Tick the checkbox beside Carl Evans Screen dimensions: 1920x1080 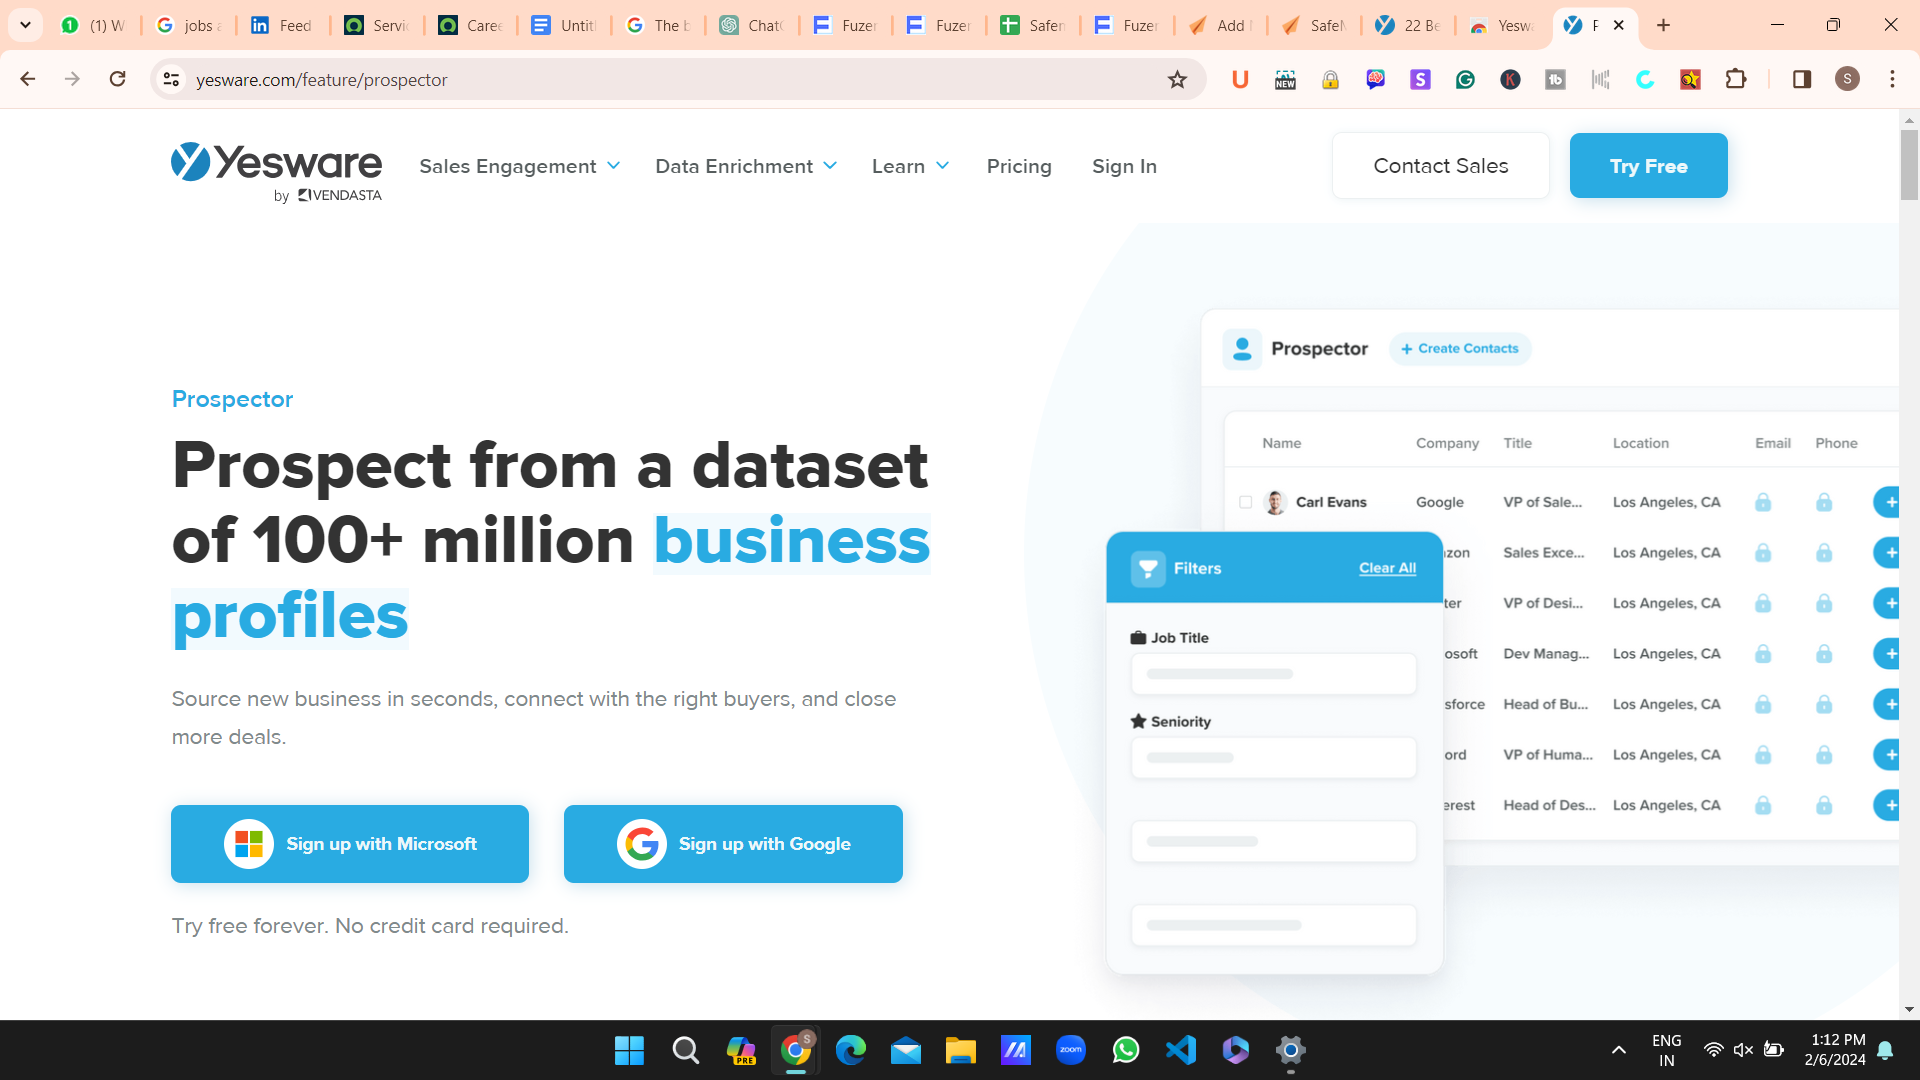pos(1245,502)
